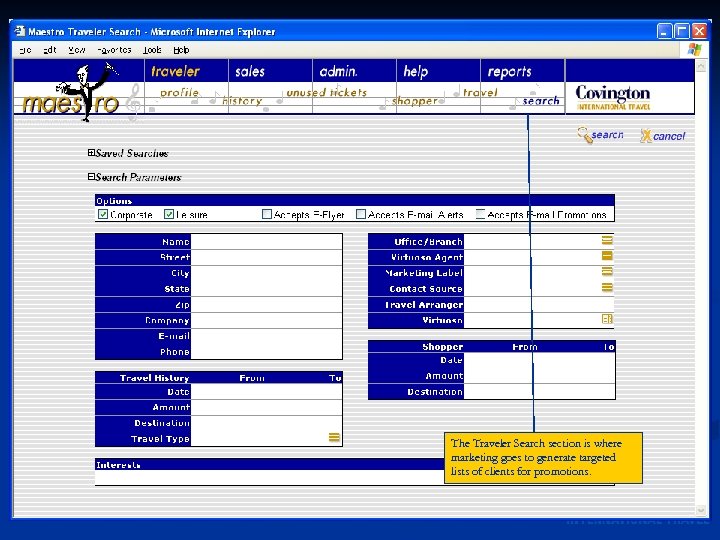The width and height of the screenshot is (720, 540).
Task: Select the reports navigation tab
Action: (509, 71)
